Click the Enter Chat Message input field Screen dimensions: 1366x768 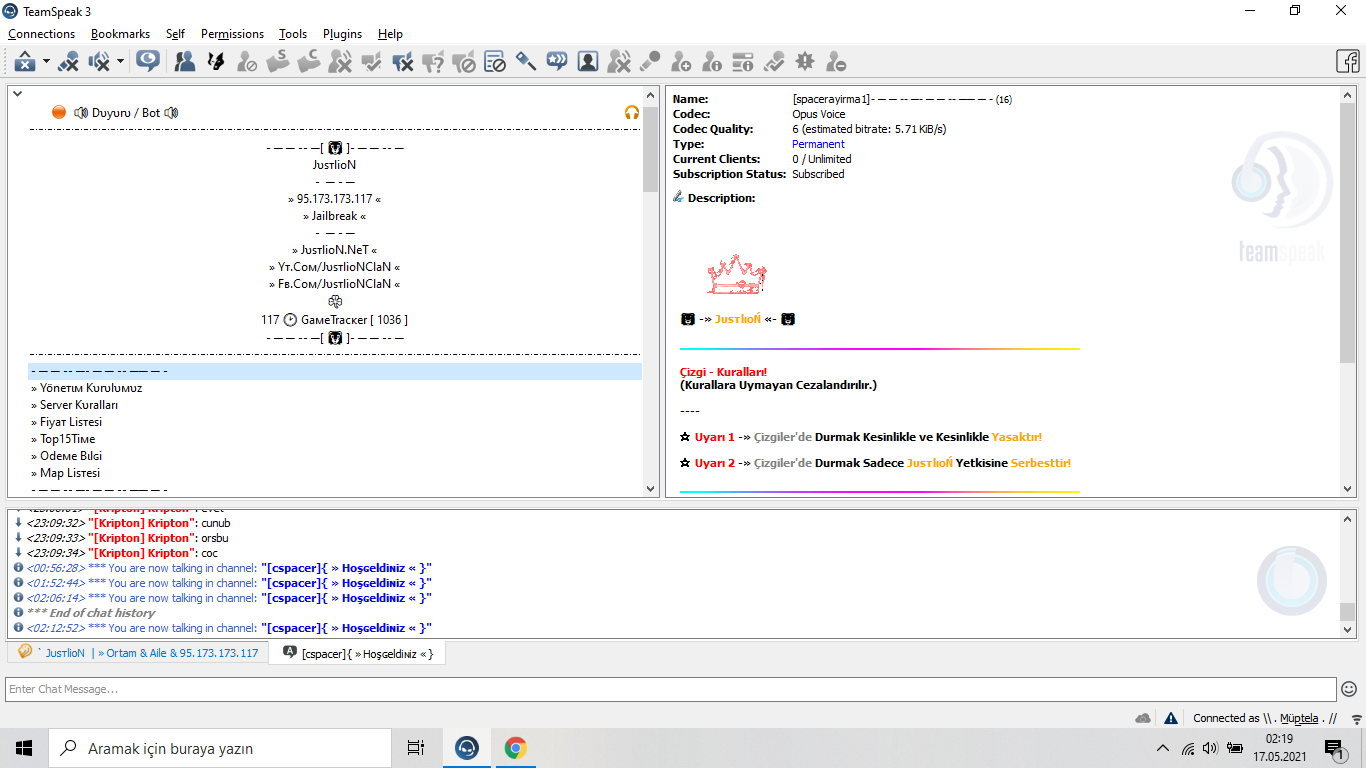pyautogui.click(x=671, y=689)
